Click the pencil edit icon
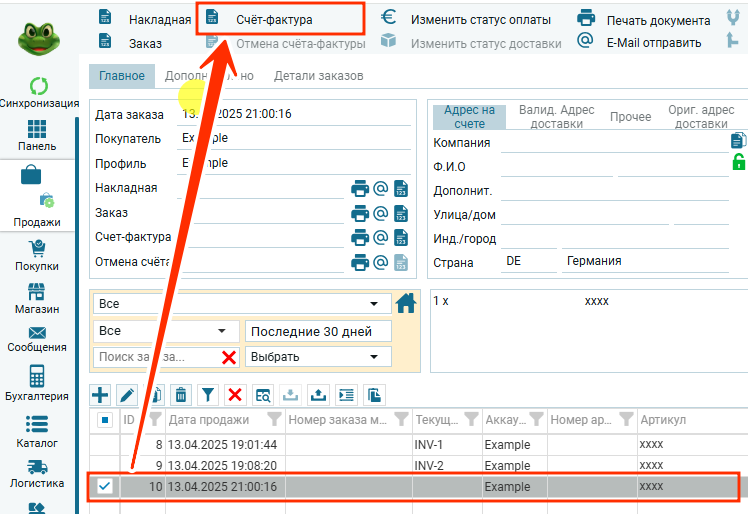 [127, 394]
